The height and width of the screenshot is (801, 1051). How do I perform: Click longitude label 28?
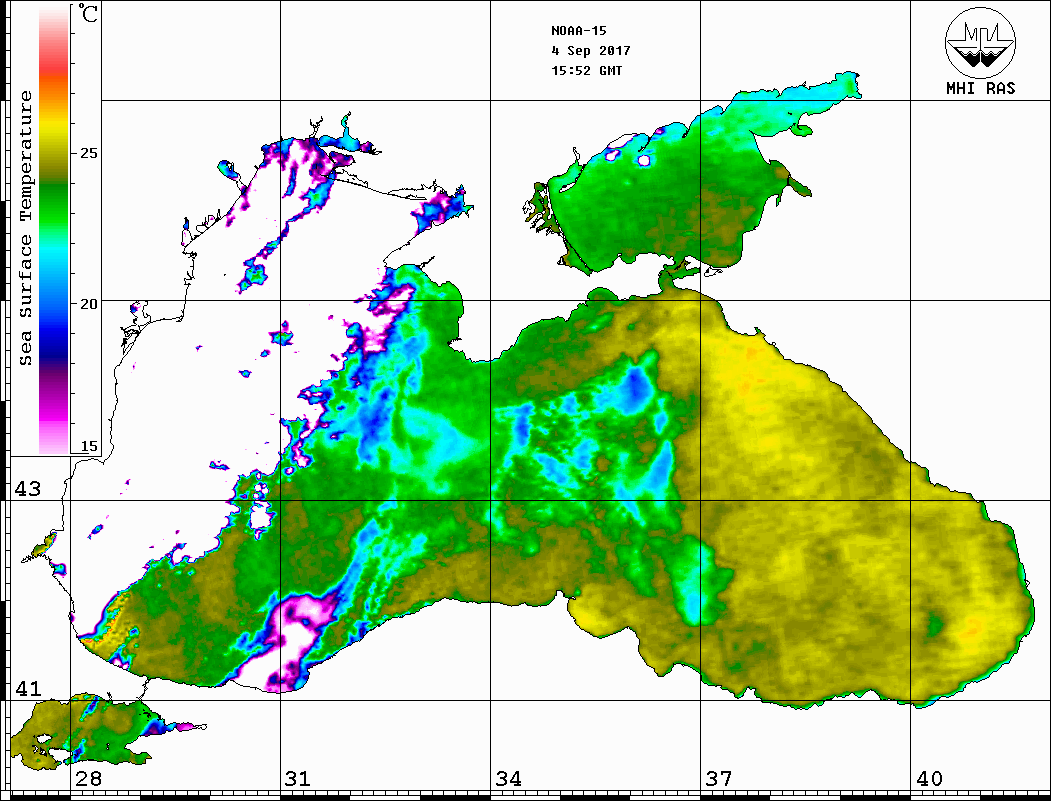[88, 779]
